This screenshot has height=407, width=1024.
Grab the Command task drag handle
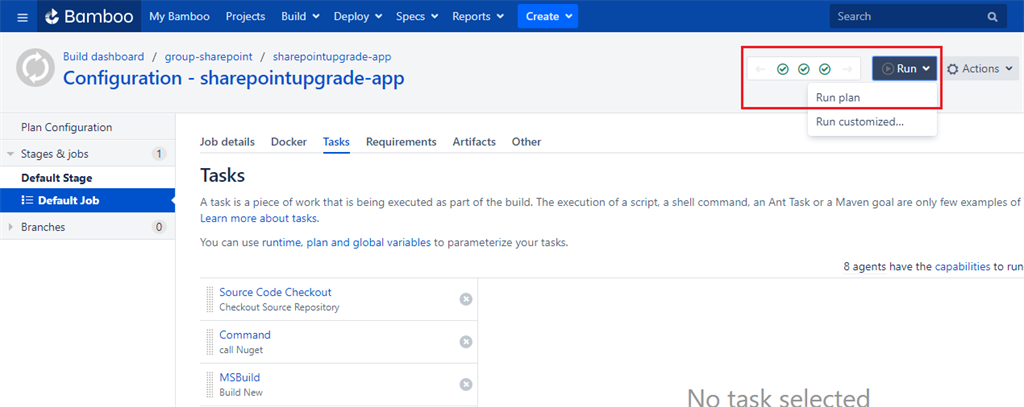coord(210,342)
